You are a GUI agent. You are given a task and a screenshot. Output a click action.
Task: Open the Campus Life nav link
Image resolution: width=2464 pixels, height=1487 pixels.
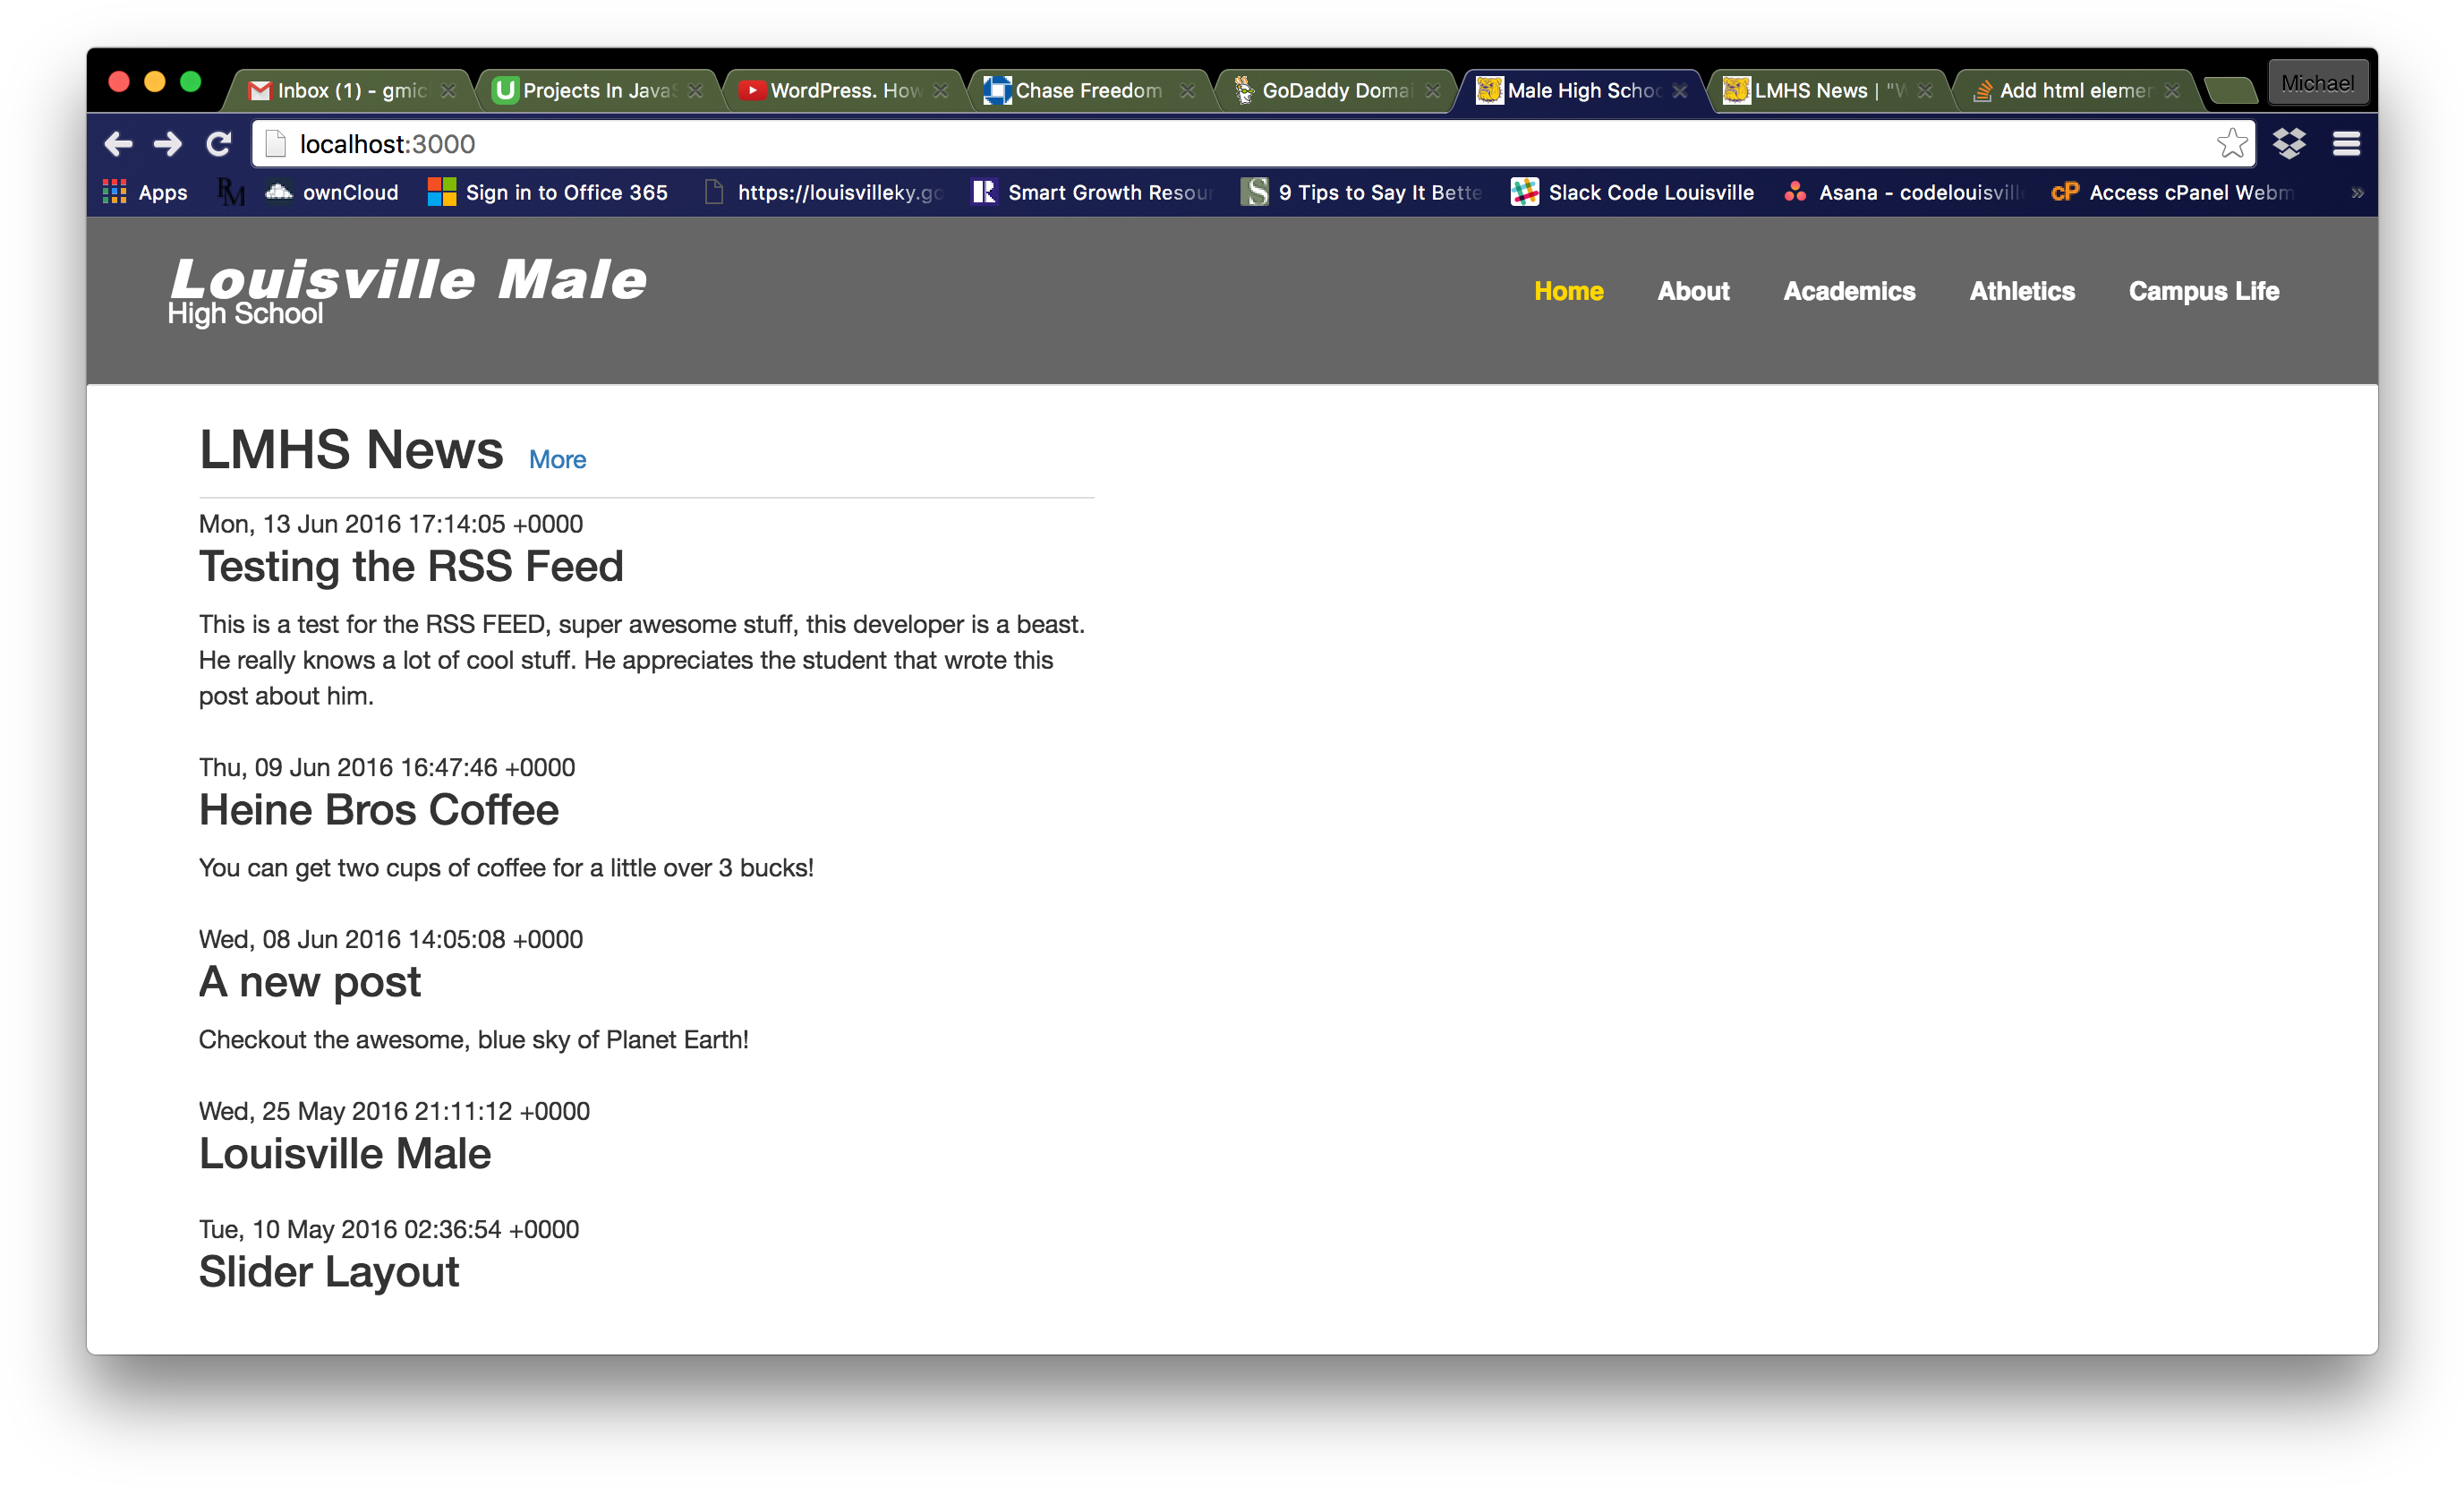point(2203,291)
